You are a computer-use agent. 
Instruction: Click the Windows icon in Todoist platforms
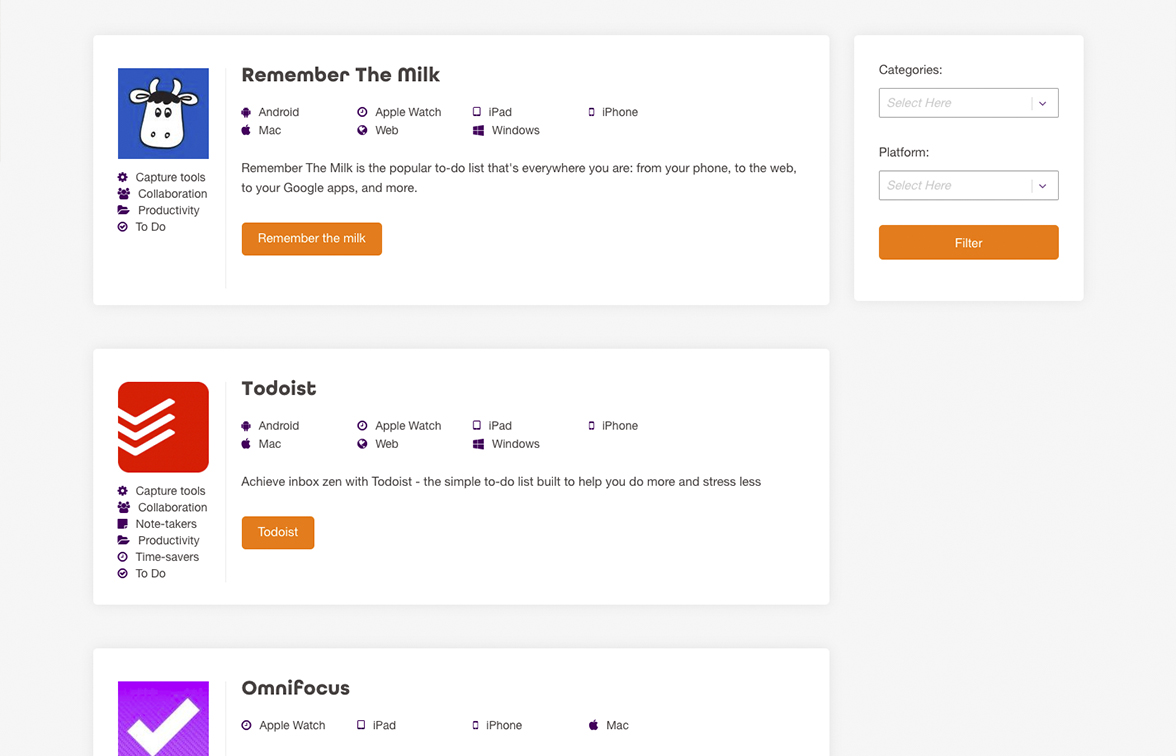[478, 444]
